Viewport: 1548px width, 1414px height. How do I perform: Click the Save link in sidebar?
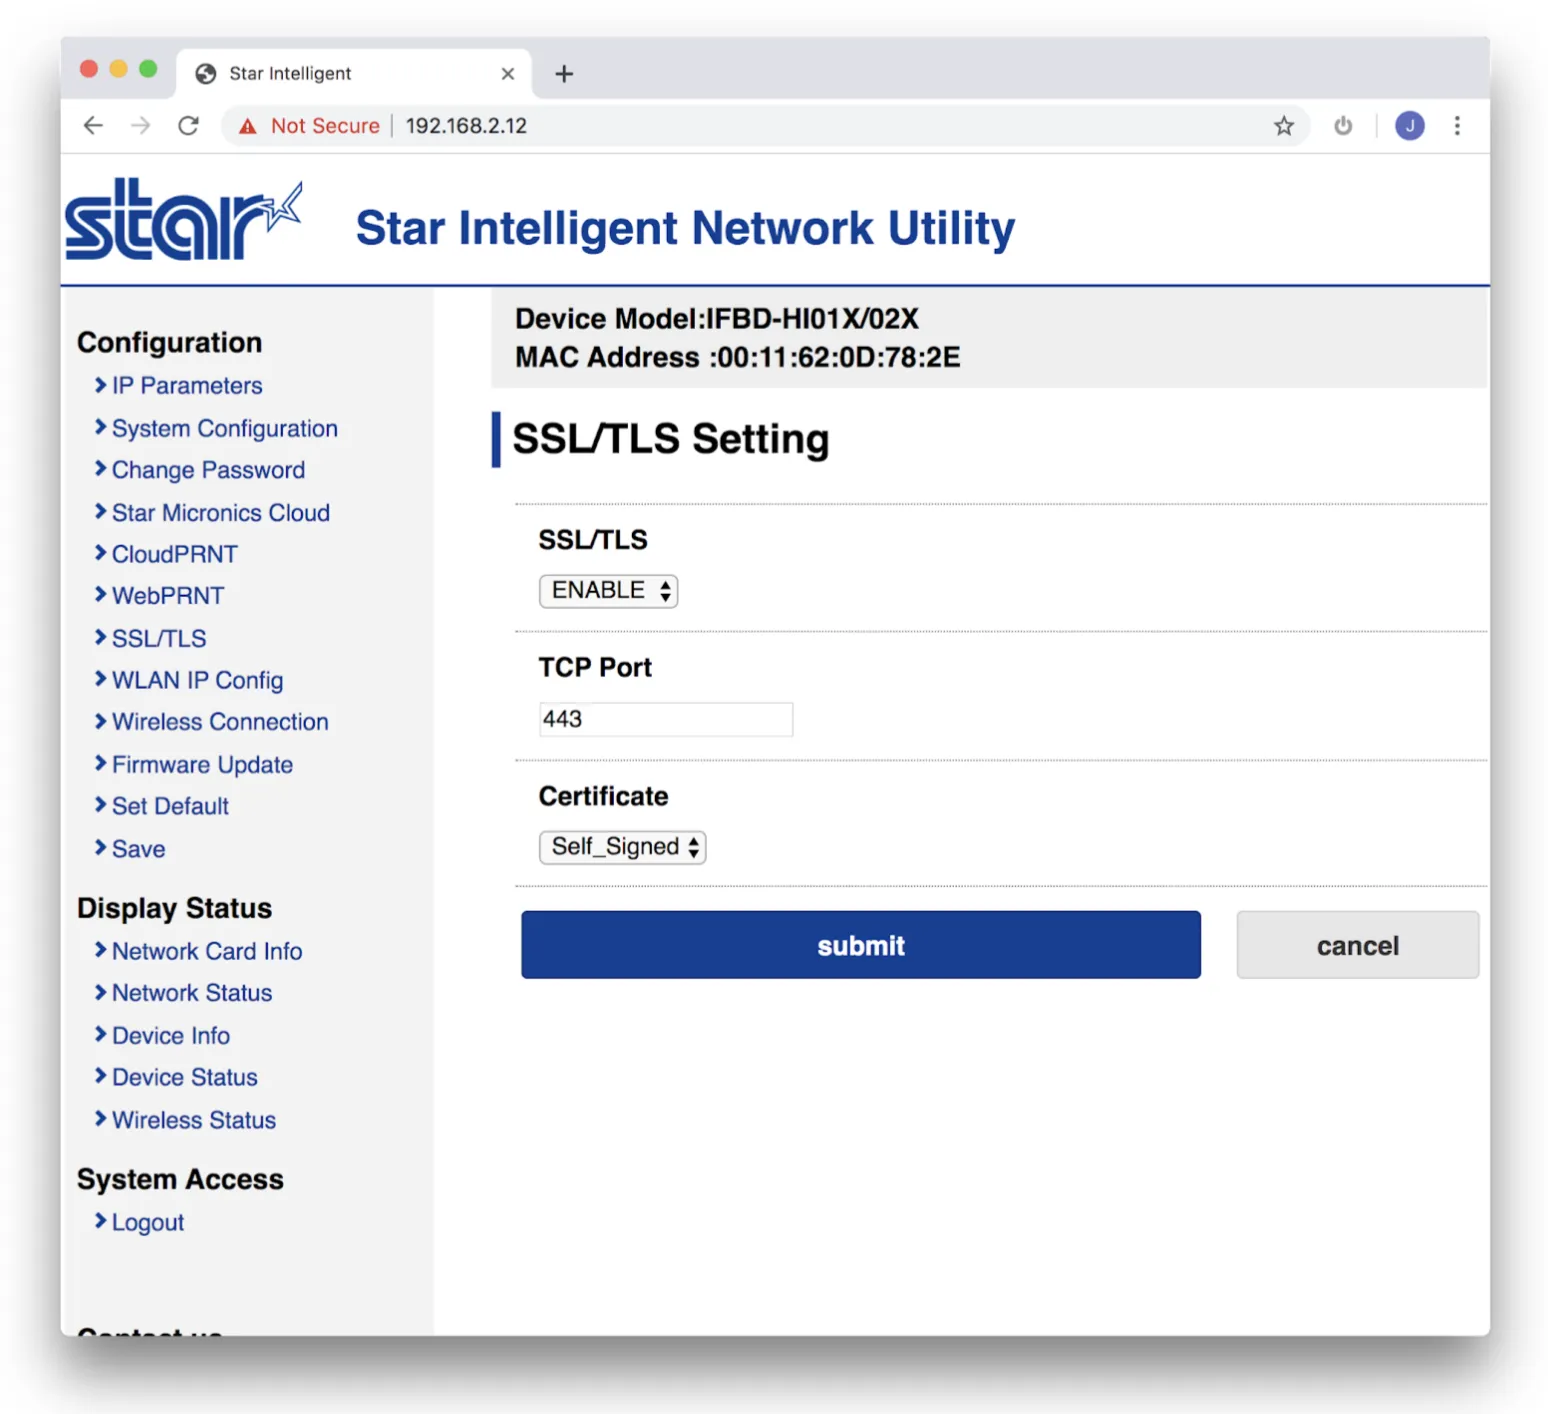[139, 849]
